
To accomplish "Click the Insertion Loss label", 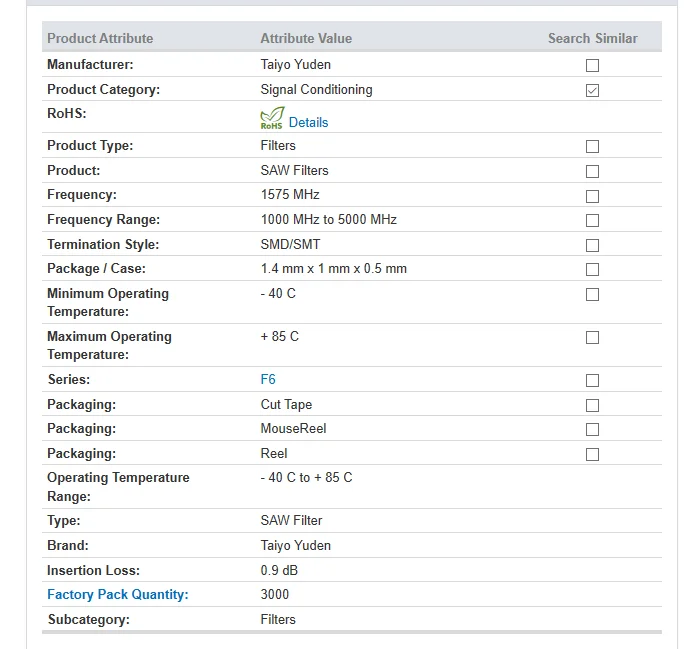I will (x=93, y=570).
